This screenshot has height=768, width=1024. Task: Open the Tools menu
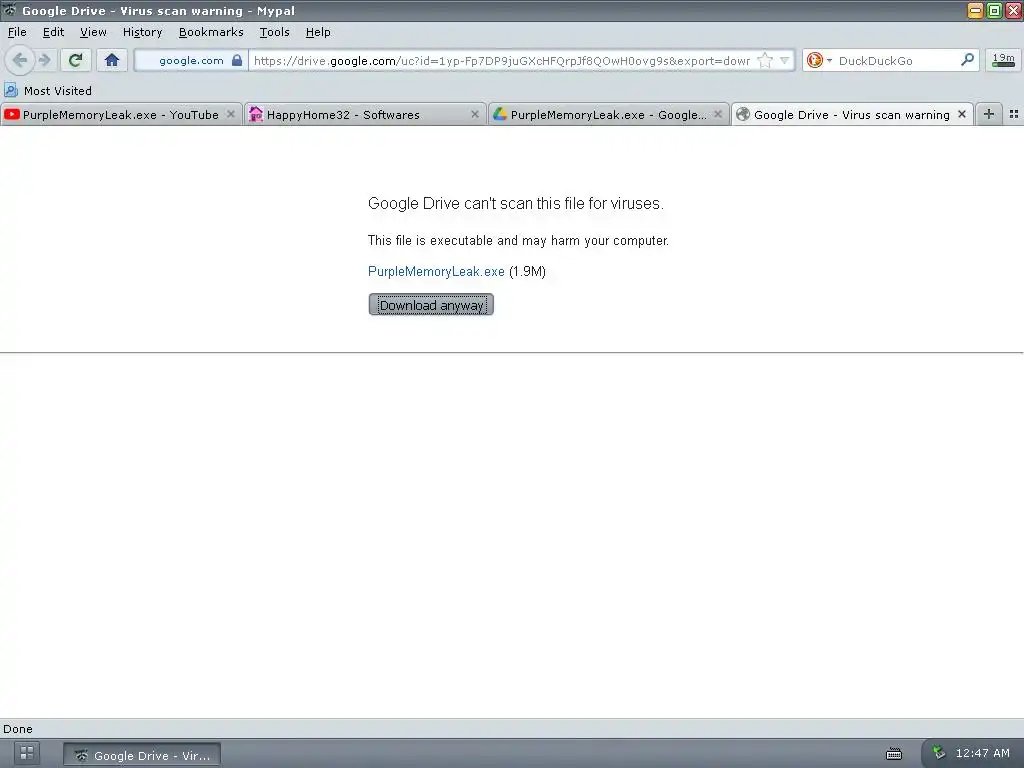(274, 32)
